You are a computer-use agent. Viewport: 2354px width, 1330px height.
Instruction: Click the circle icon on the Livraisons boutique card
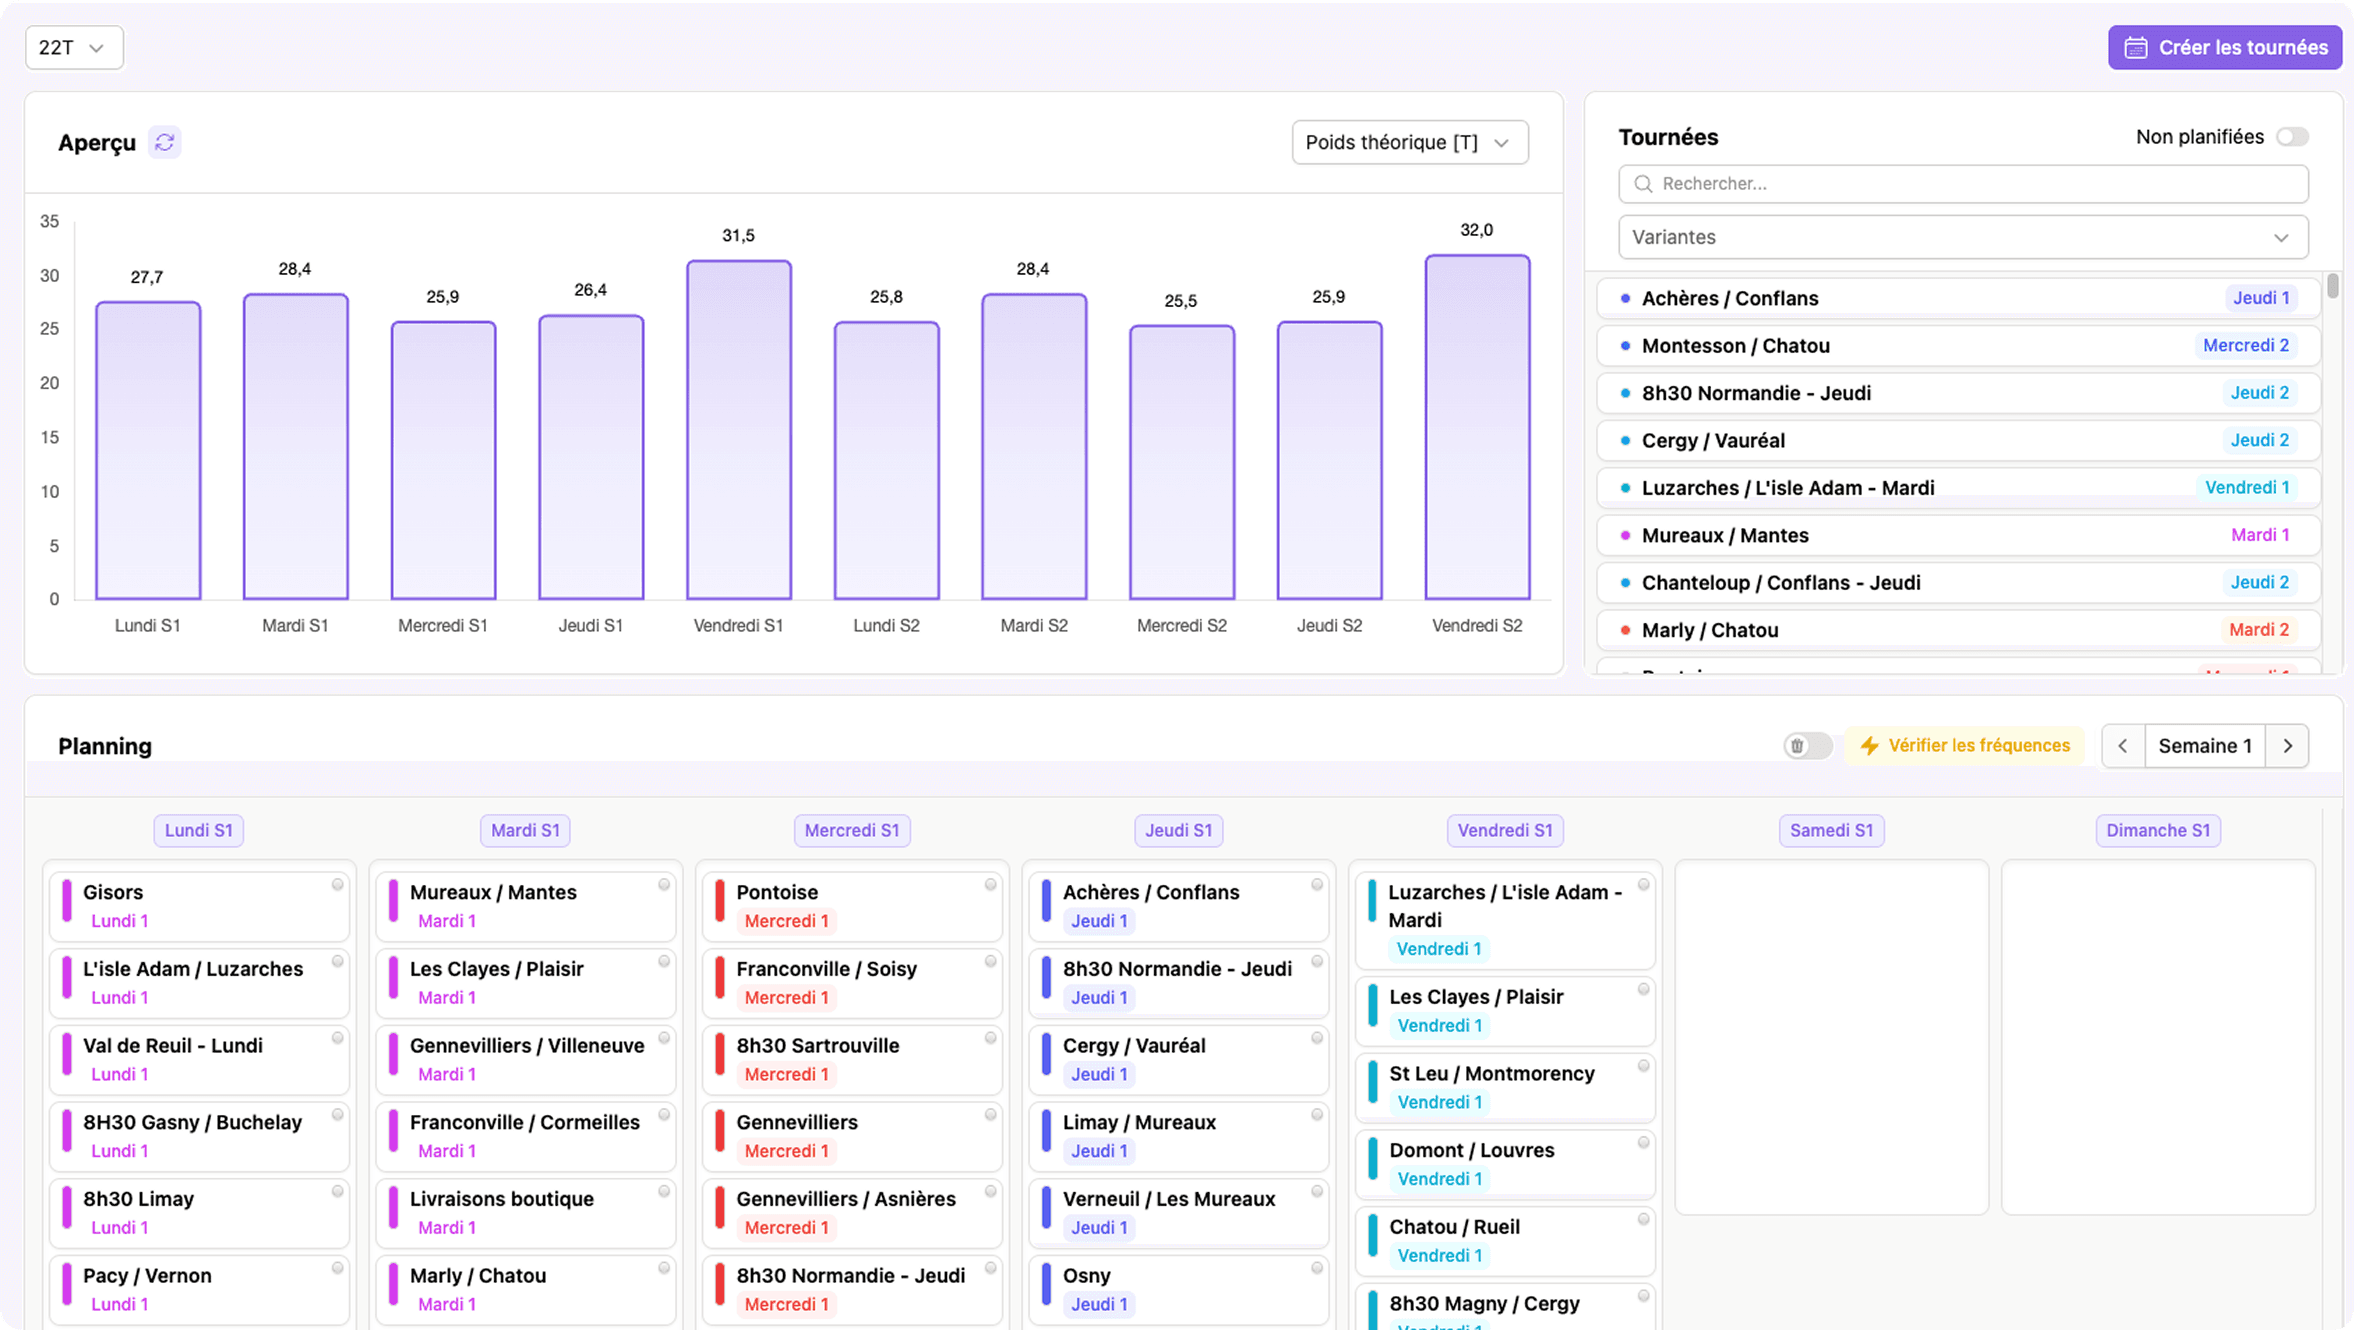[664, 1192]
